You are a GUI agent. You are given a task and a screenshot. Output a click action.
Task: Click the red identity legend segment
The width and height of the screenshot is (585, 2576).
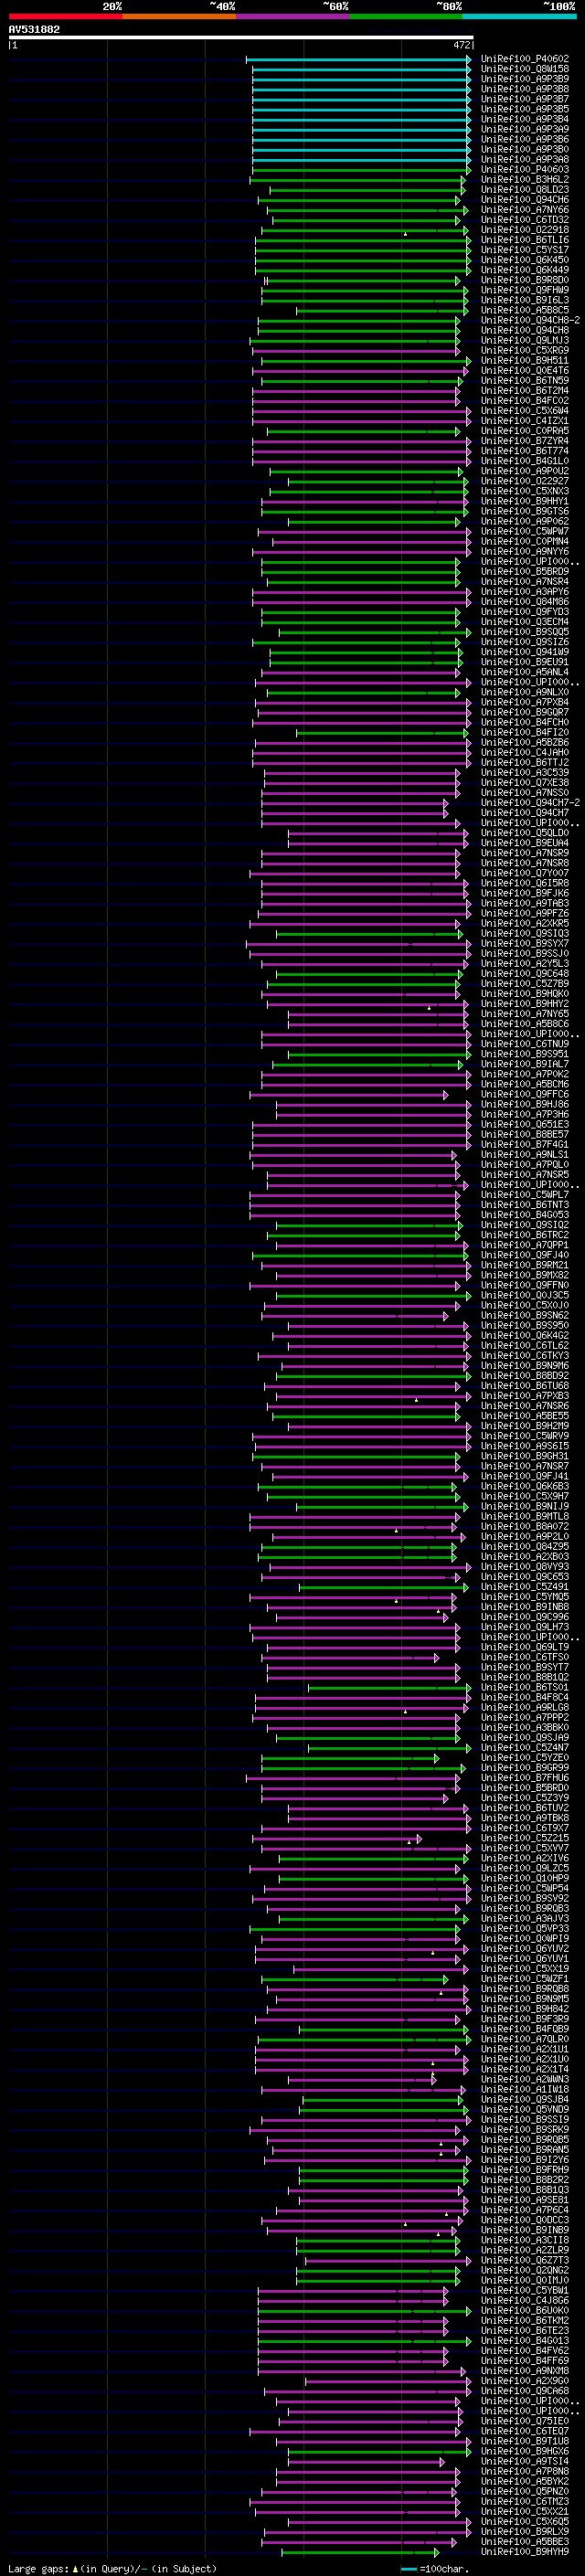65,17
